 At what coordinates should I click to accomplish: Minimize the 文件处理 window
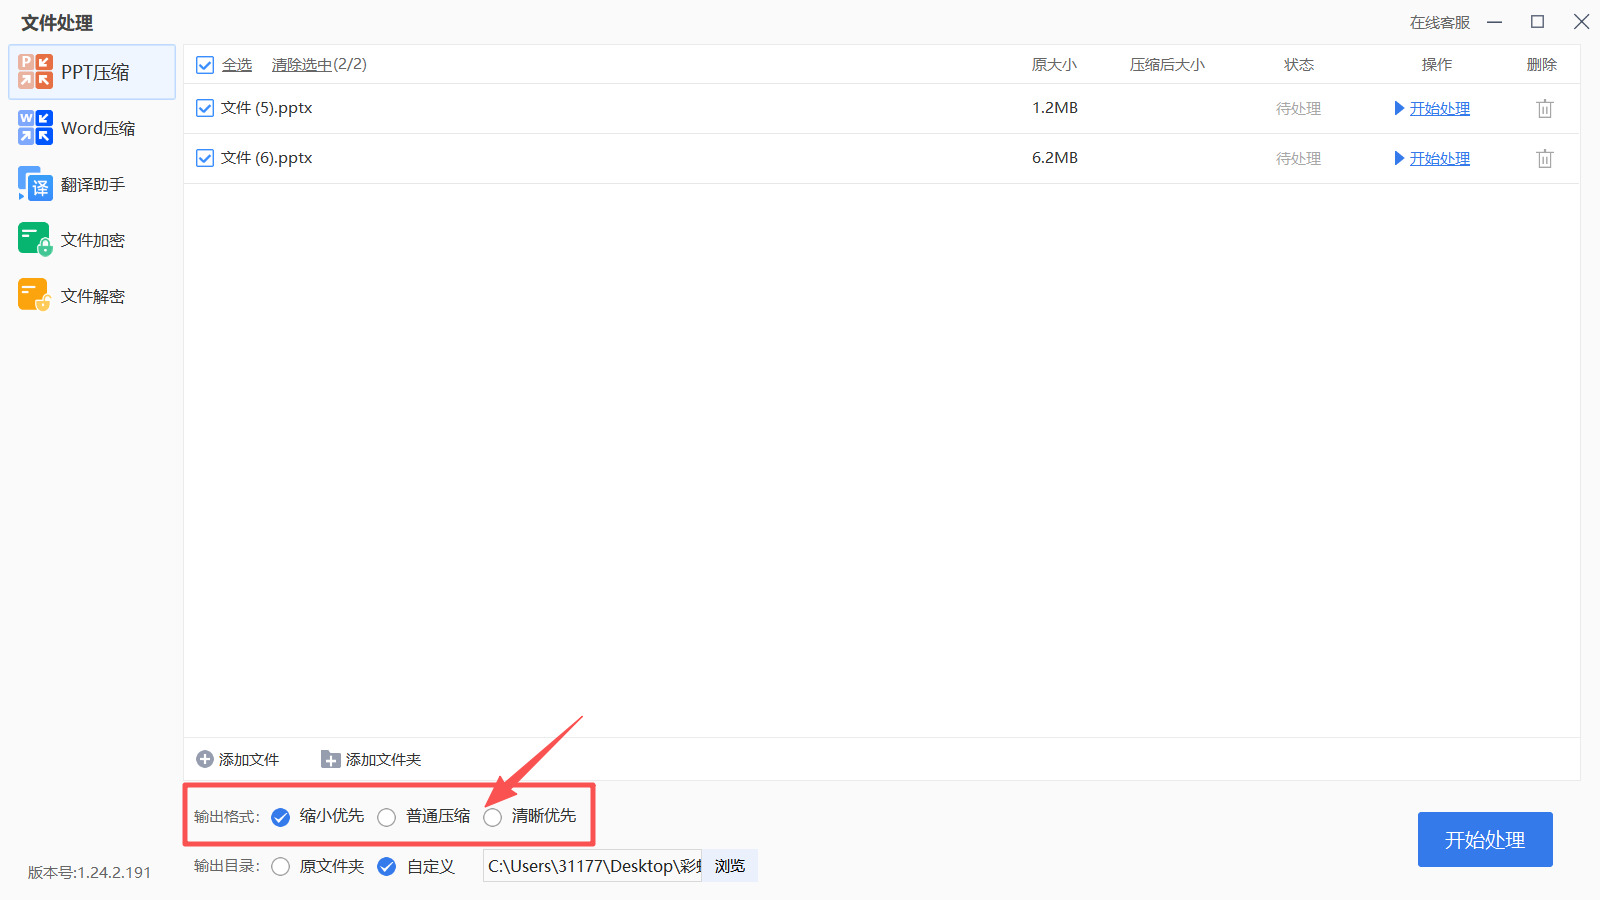pyautogui.click(x=1495, y=22)
